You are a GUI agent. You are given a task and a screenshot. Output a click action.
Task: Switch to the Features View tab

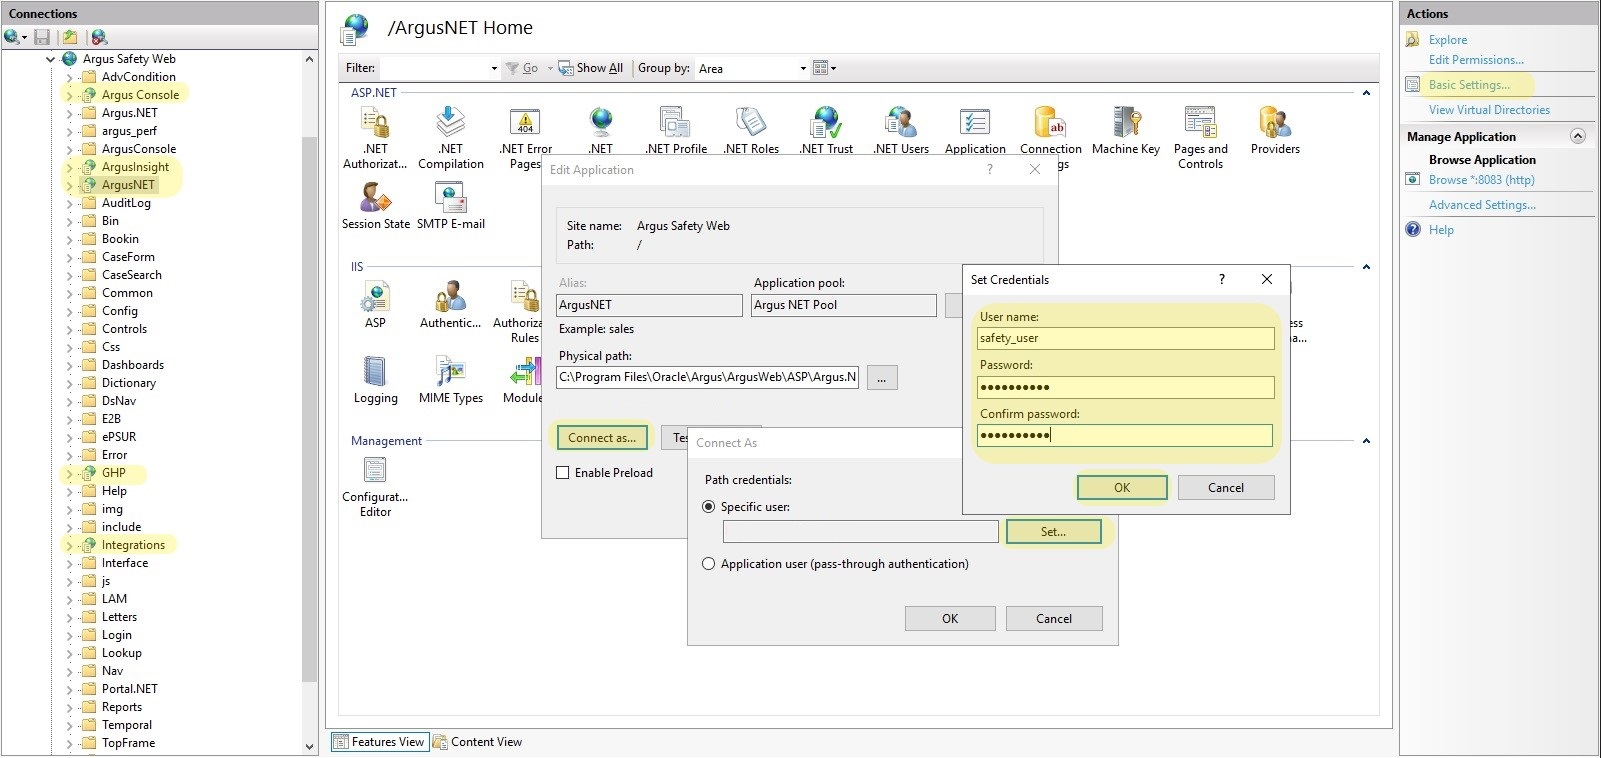(x=380, y=742)
